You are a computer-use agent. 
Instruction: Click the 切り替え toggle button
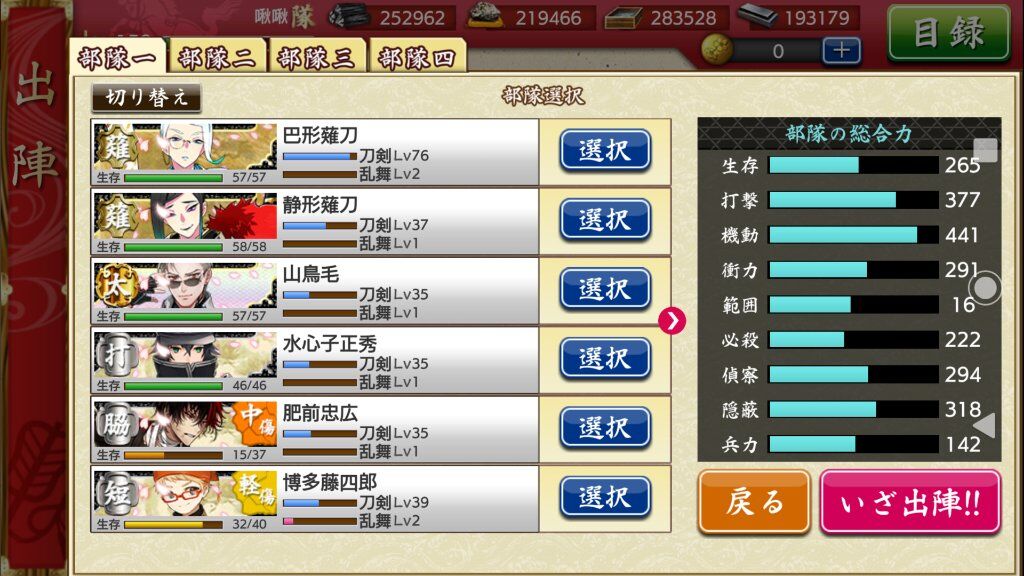click(146, 98)
